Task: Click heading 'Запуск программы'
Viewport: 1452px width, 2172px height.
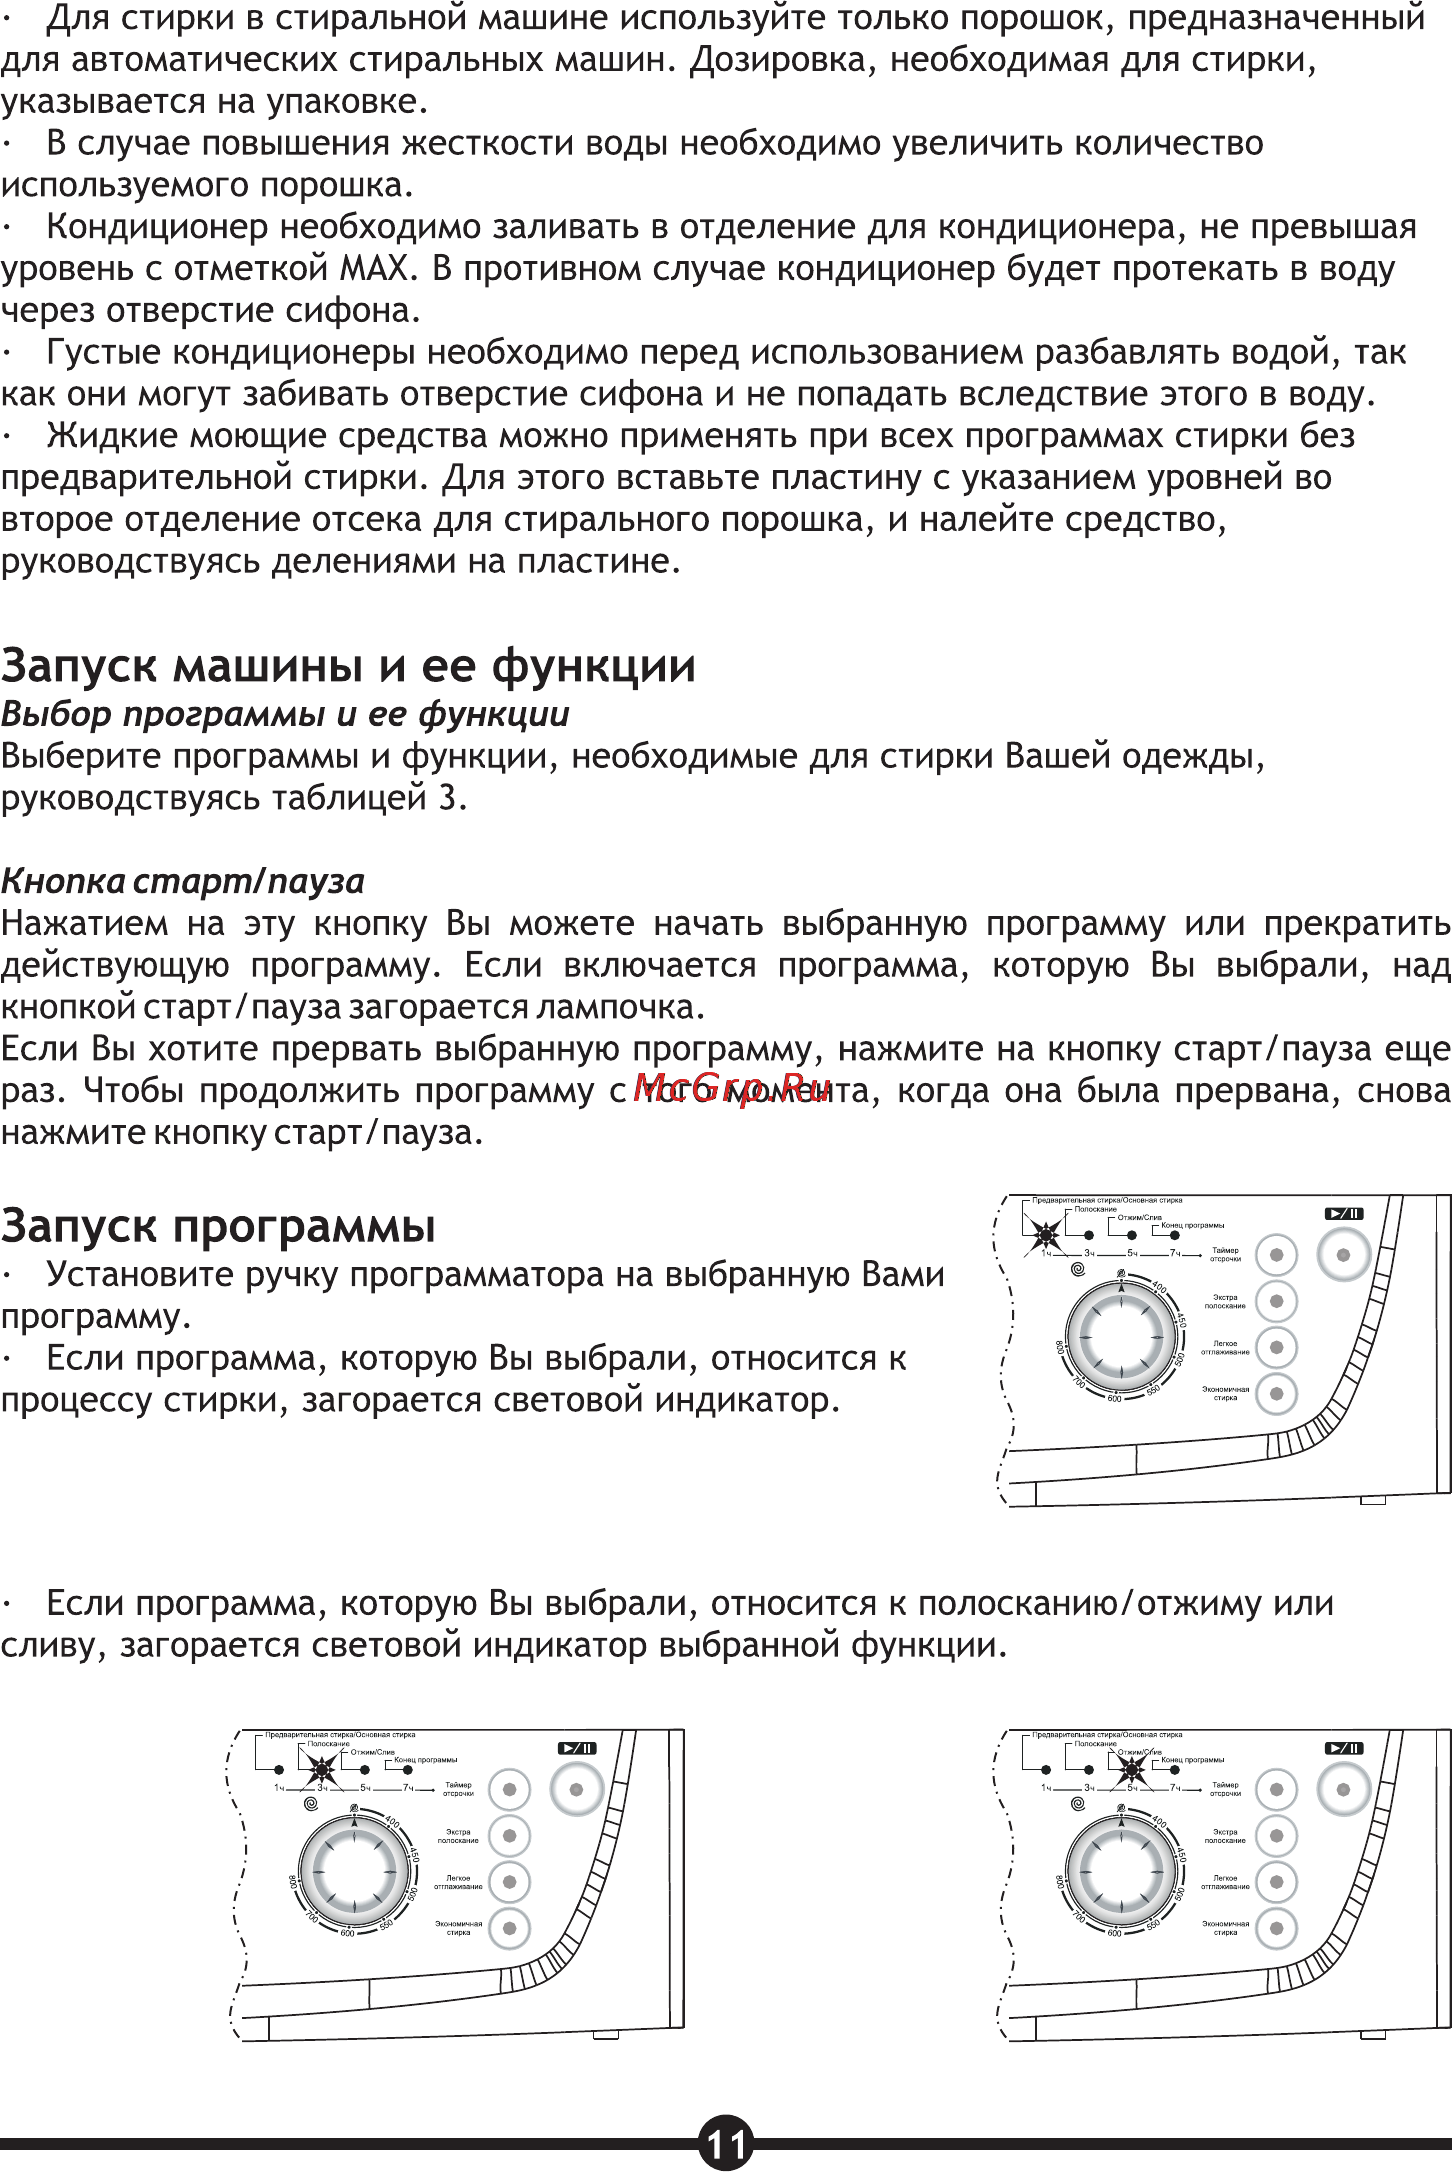Action: coord(218,1227)
